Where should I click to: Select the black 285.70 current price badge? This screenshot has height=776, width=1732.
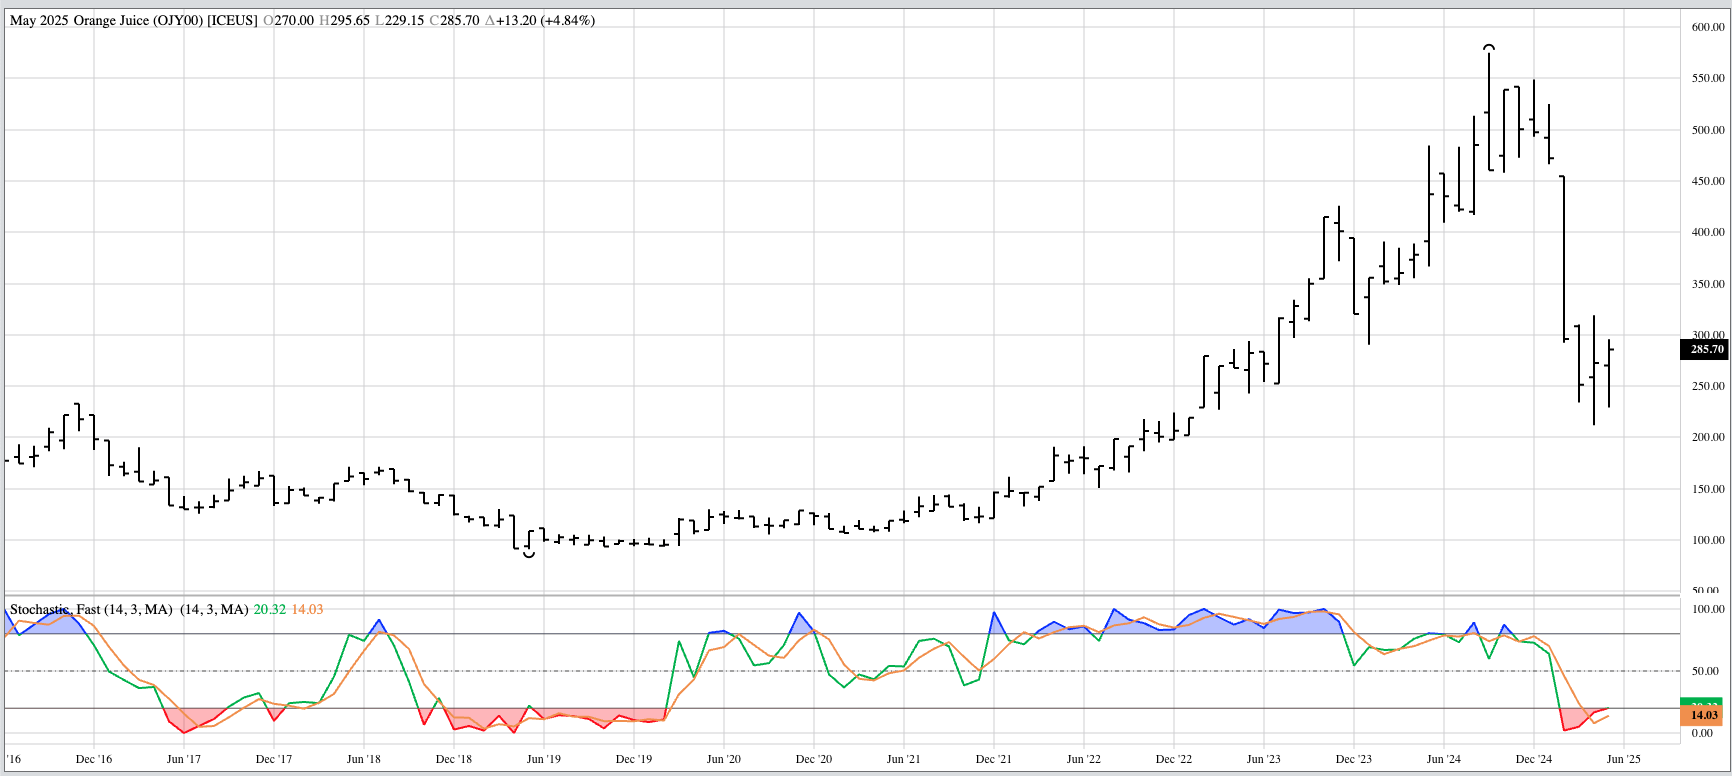[1704, 350]
